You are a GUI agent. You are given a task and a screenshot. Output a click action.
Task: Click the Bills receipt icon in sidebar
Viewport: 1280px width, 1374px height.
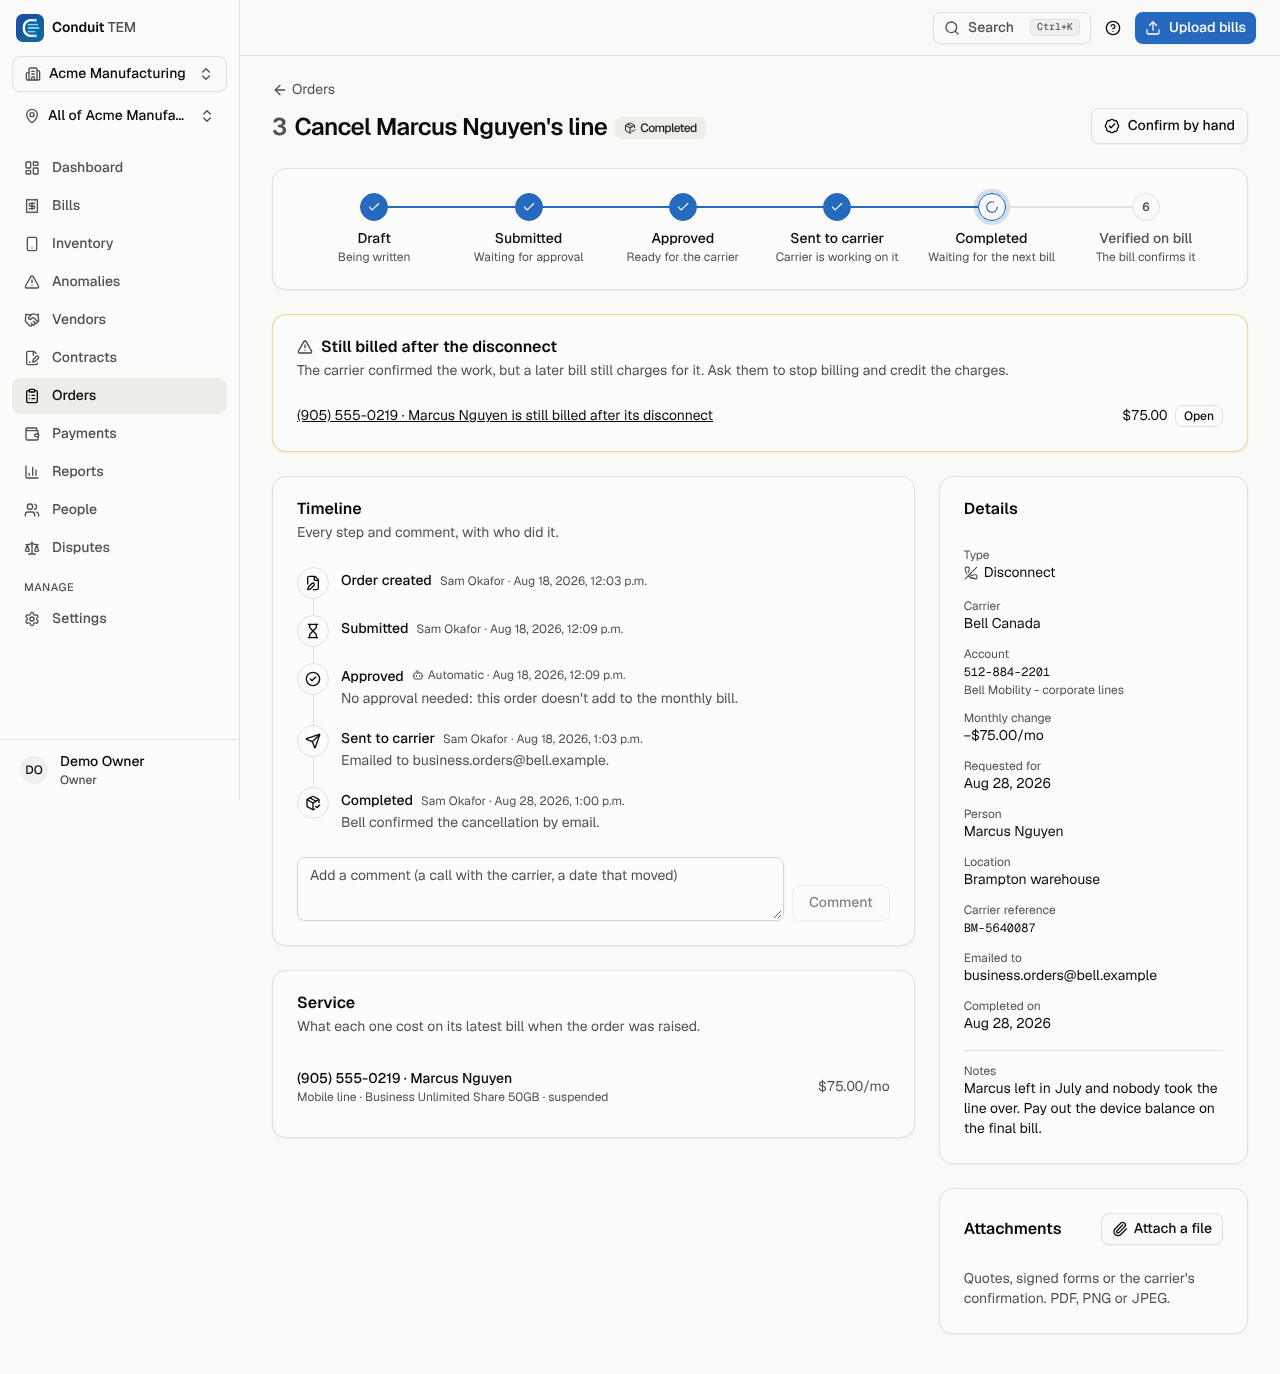point(32,206)
